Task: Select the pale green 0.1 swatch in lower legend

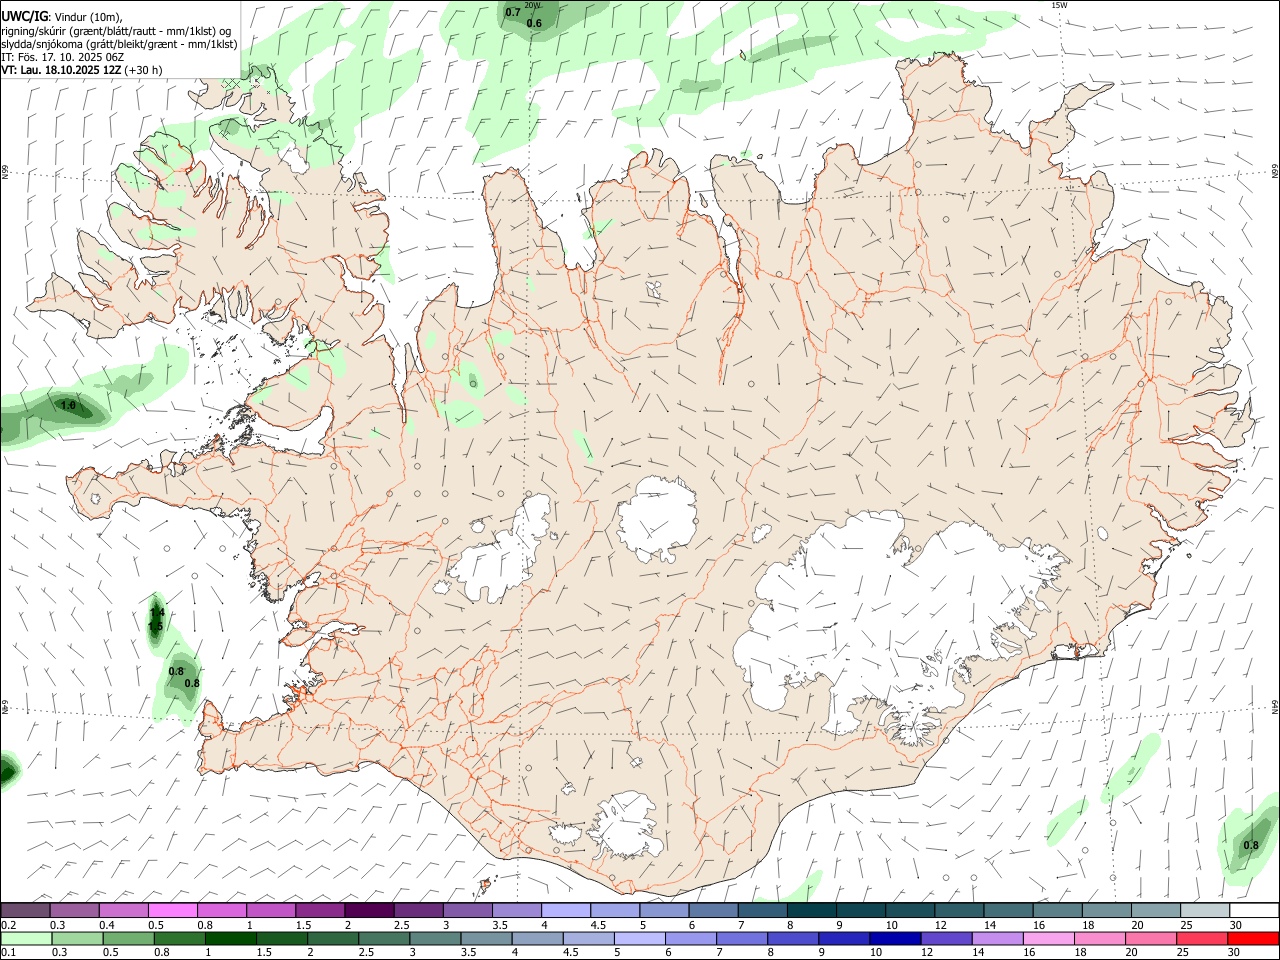Action: 26,939
